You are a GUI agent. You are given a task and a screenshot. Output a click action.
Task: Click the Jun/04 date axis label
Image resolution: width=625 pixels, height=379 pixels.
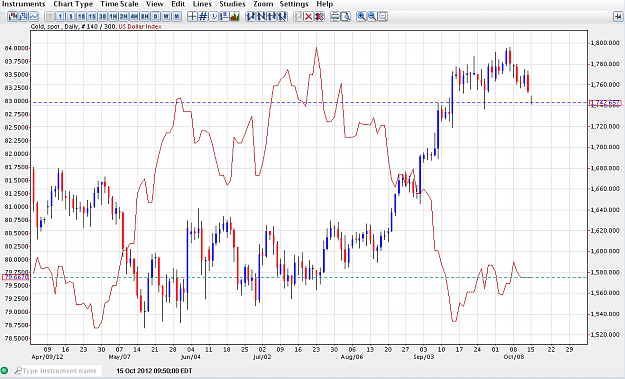[x=191, y=357]
